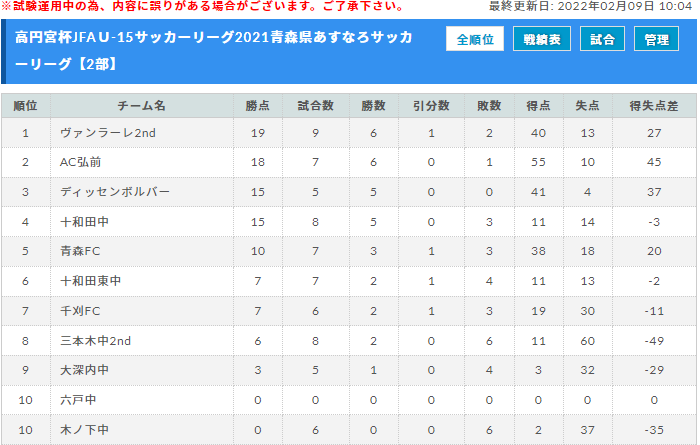Select the 三本木中2nd team name
Image resolution: width=700 pixels, height=445 pixels.
96,341
